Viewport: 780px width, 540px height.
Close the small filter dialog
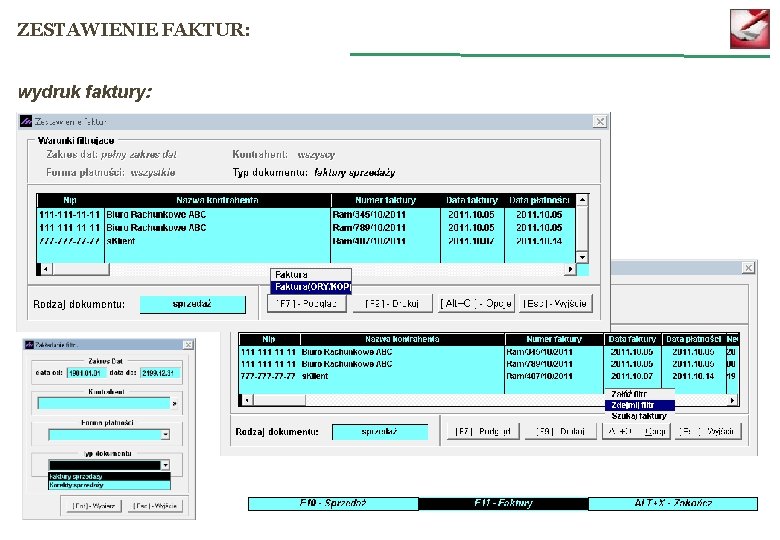click(188, 345)
